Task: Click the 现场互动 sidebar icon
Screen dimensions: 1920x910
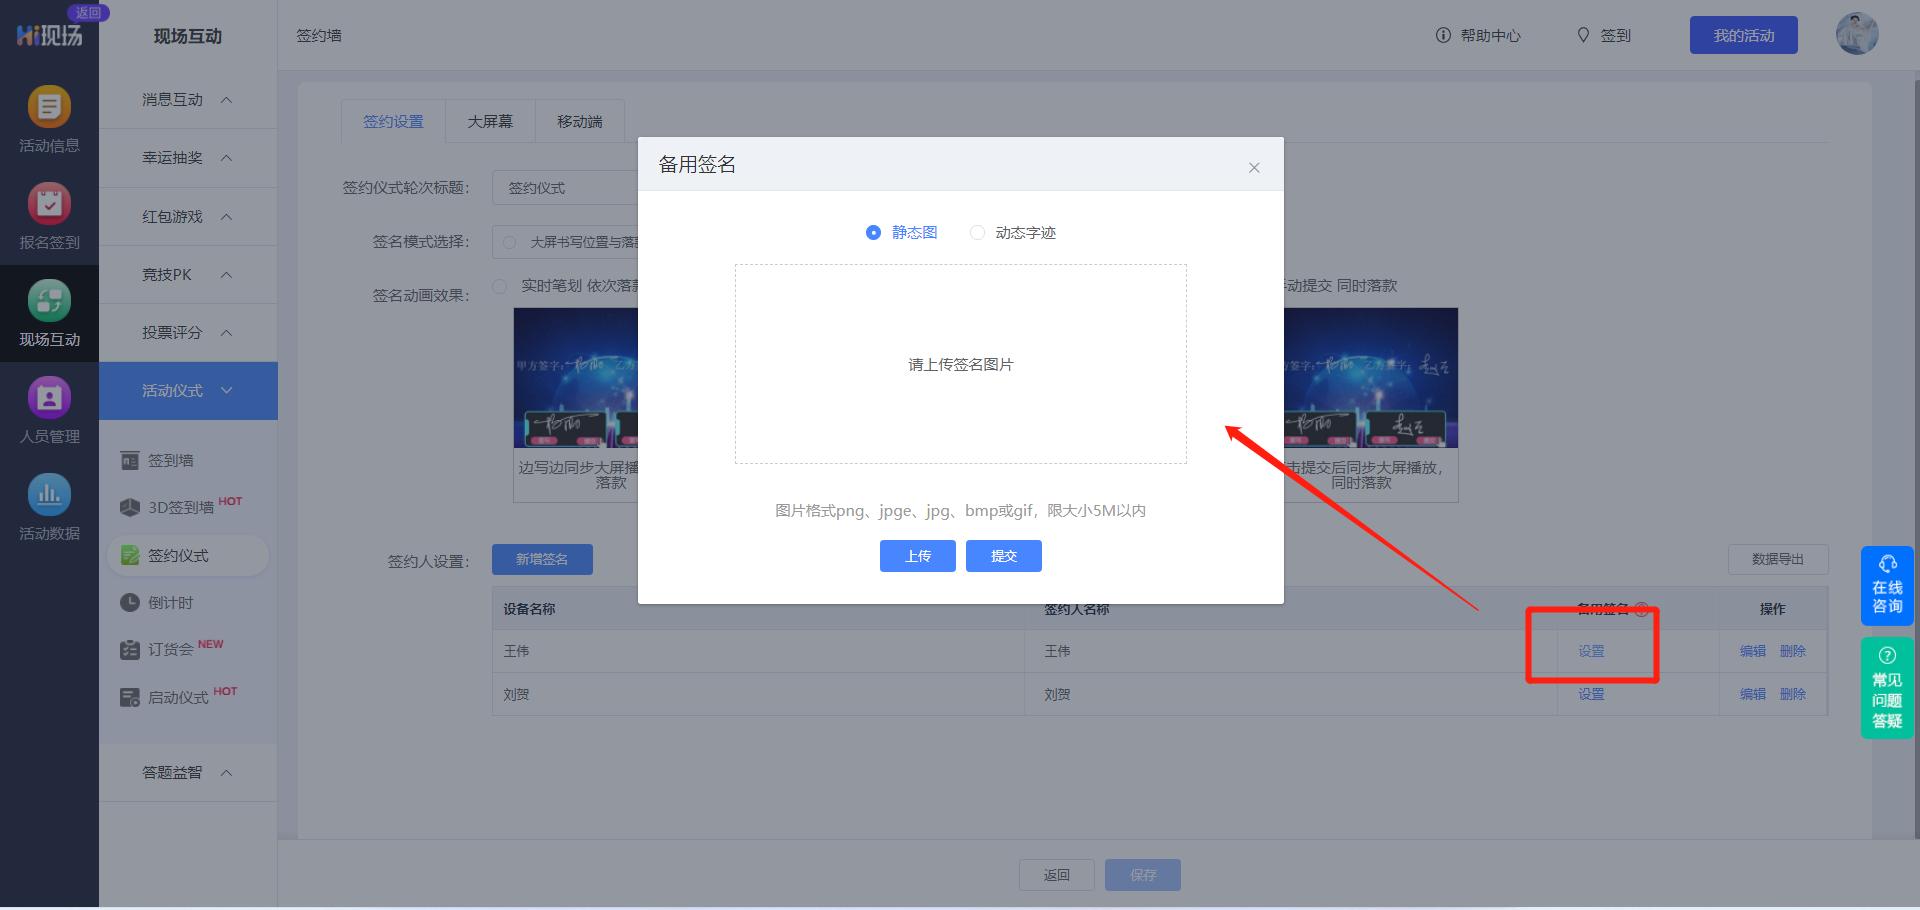Action: point(48,314)
